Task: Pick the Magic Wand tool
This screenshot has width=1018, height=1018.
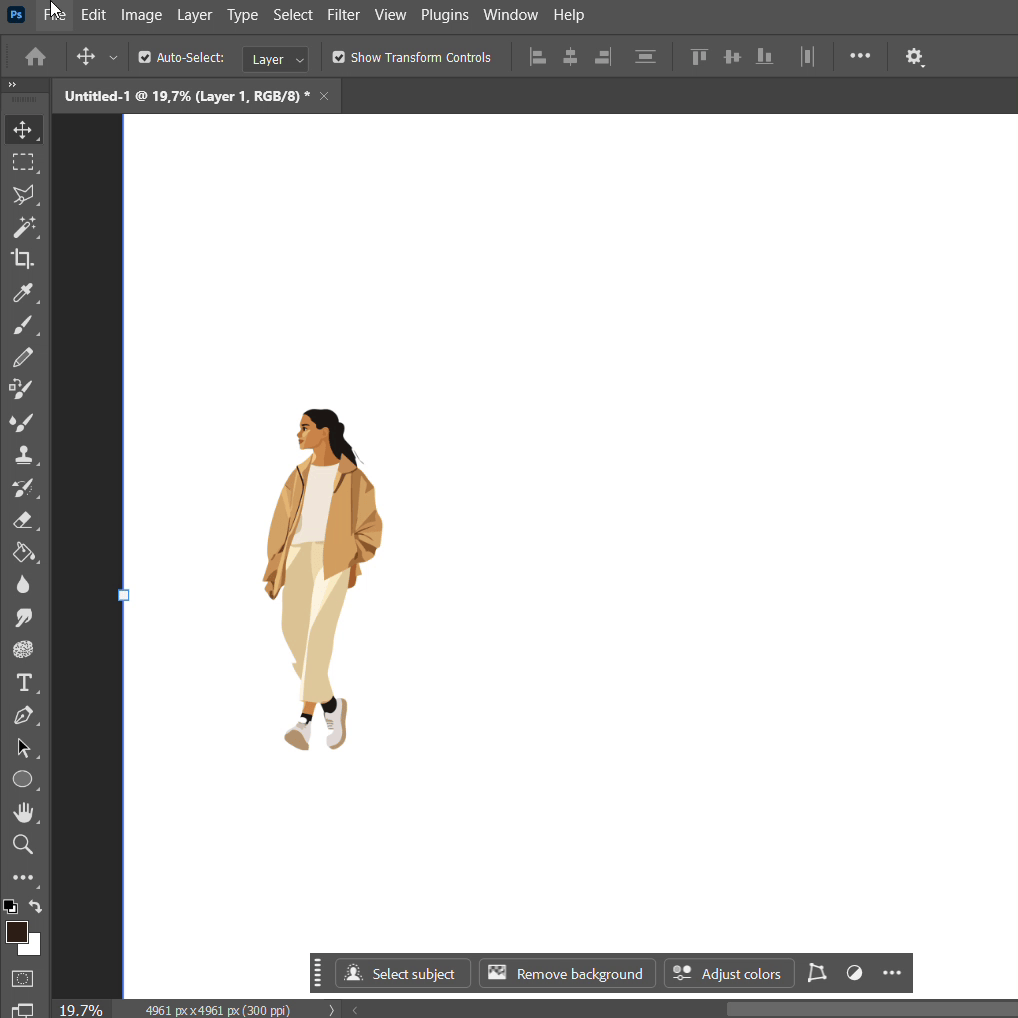Action: coord(22,227)
